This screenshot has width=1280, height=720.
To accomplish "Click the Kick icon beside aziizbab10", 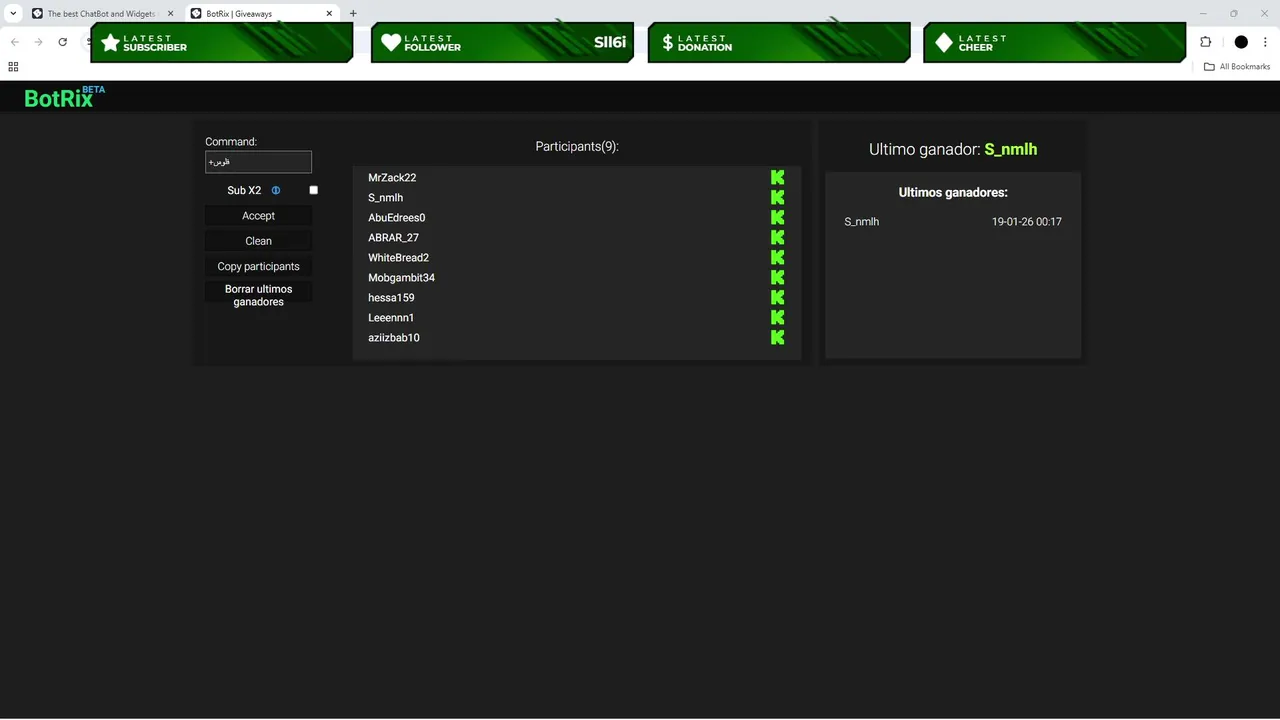I will coord(777,337).
